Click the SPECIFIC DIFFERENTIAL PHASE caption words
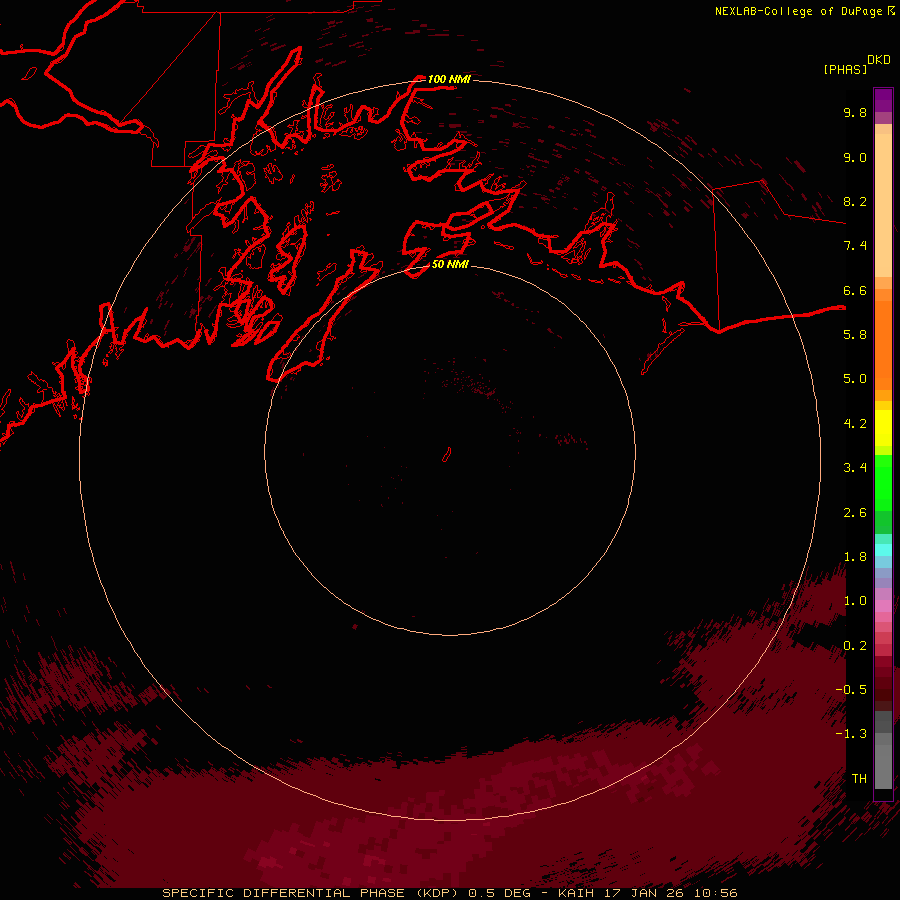 click(x=284, y=893)
